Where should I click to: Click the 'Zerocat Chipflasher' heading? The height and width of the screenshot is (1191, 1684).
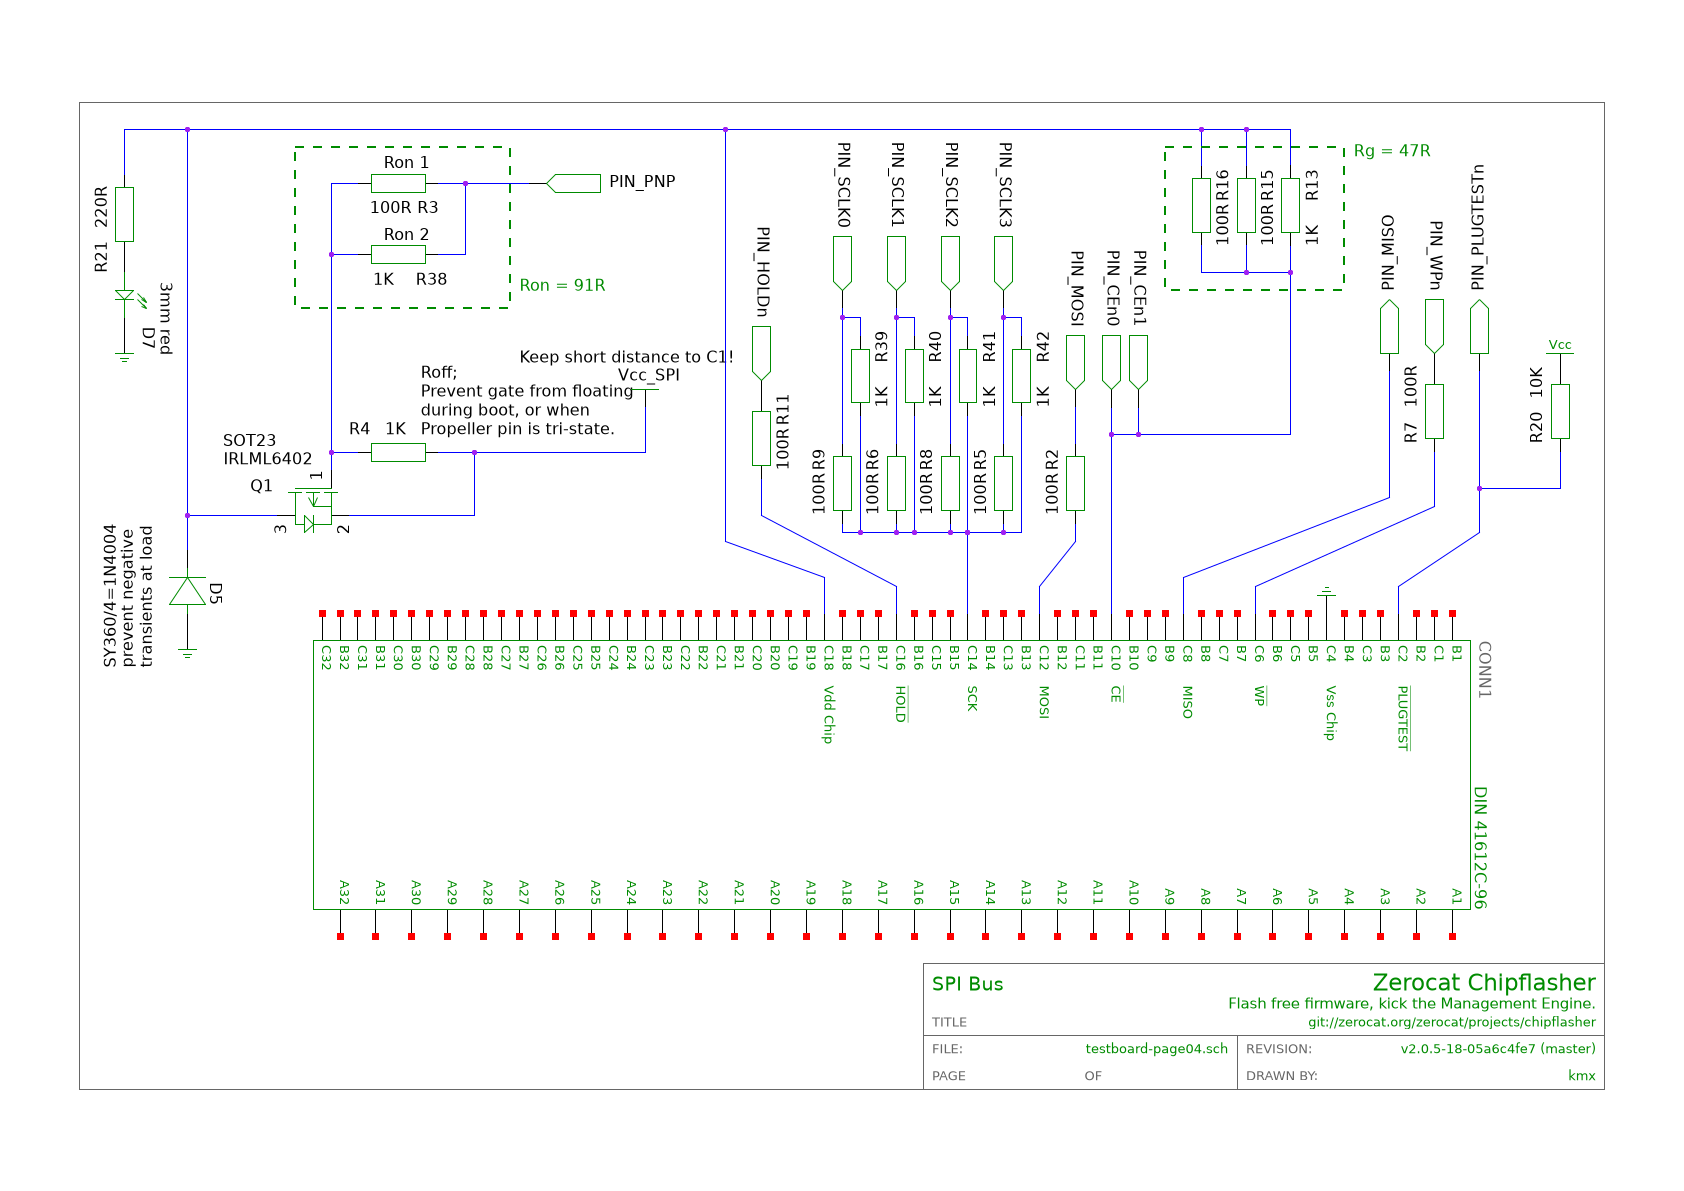click(1484, 983)
